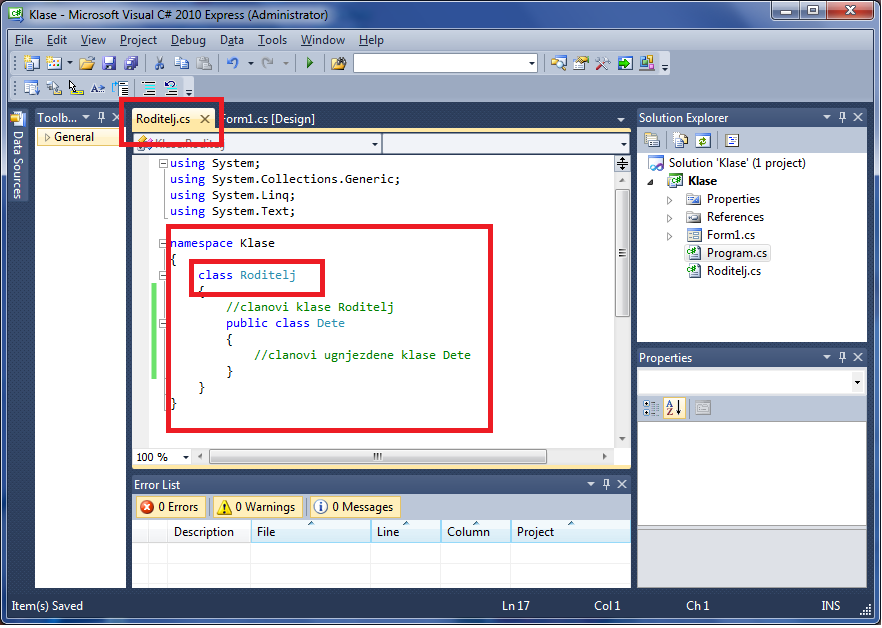Sort the Error List by the Line column header
The height and width of the screenshot is (628, 882).
[406, 532]
